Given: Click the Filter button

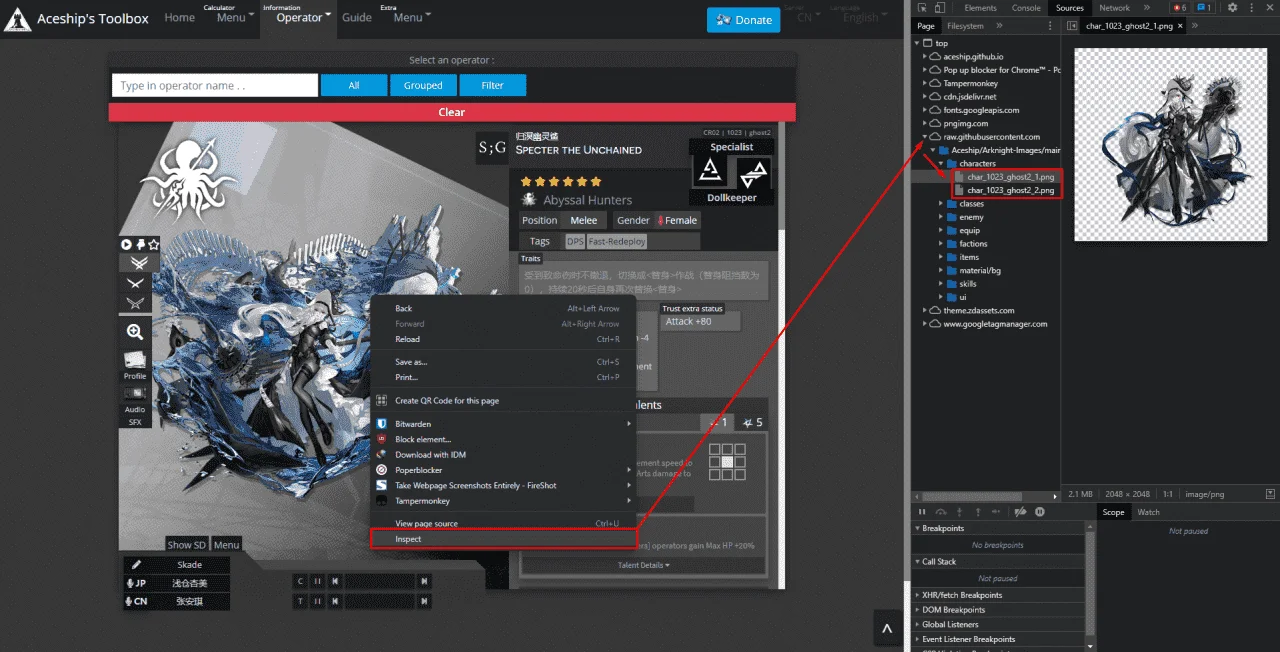Looking at the screenshot, I should (493, 86).
